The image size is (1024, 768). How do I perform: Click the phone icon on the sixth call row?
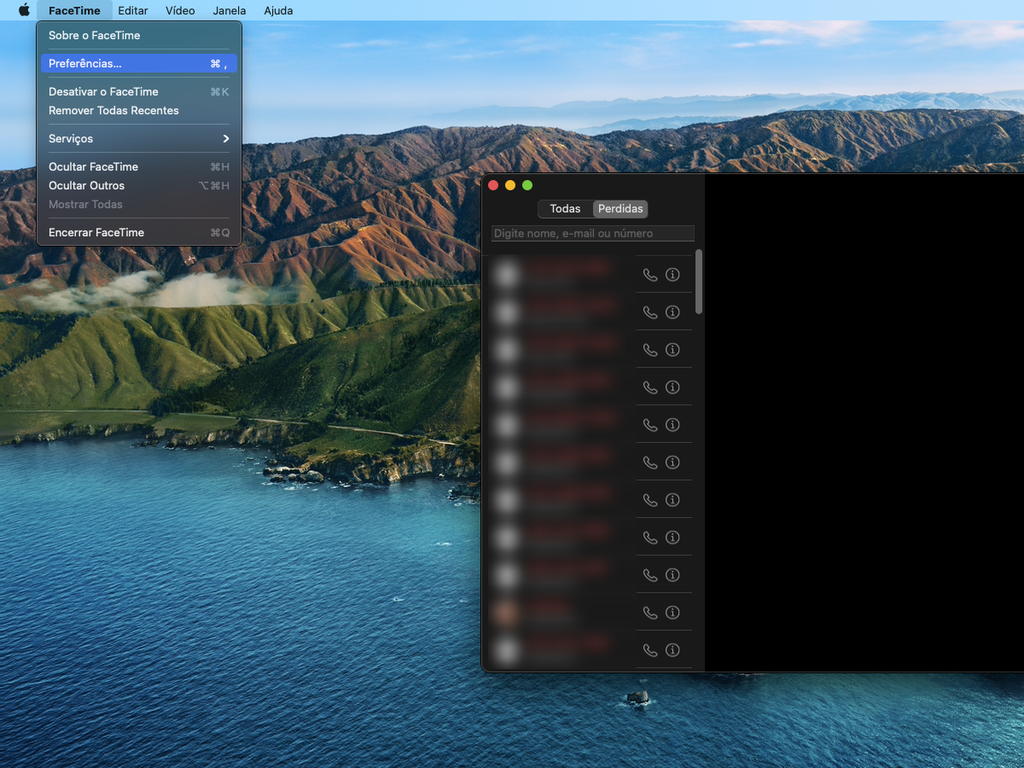650,463
